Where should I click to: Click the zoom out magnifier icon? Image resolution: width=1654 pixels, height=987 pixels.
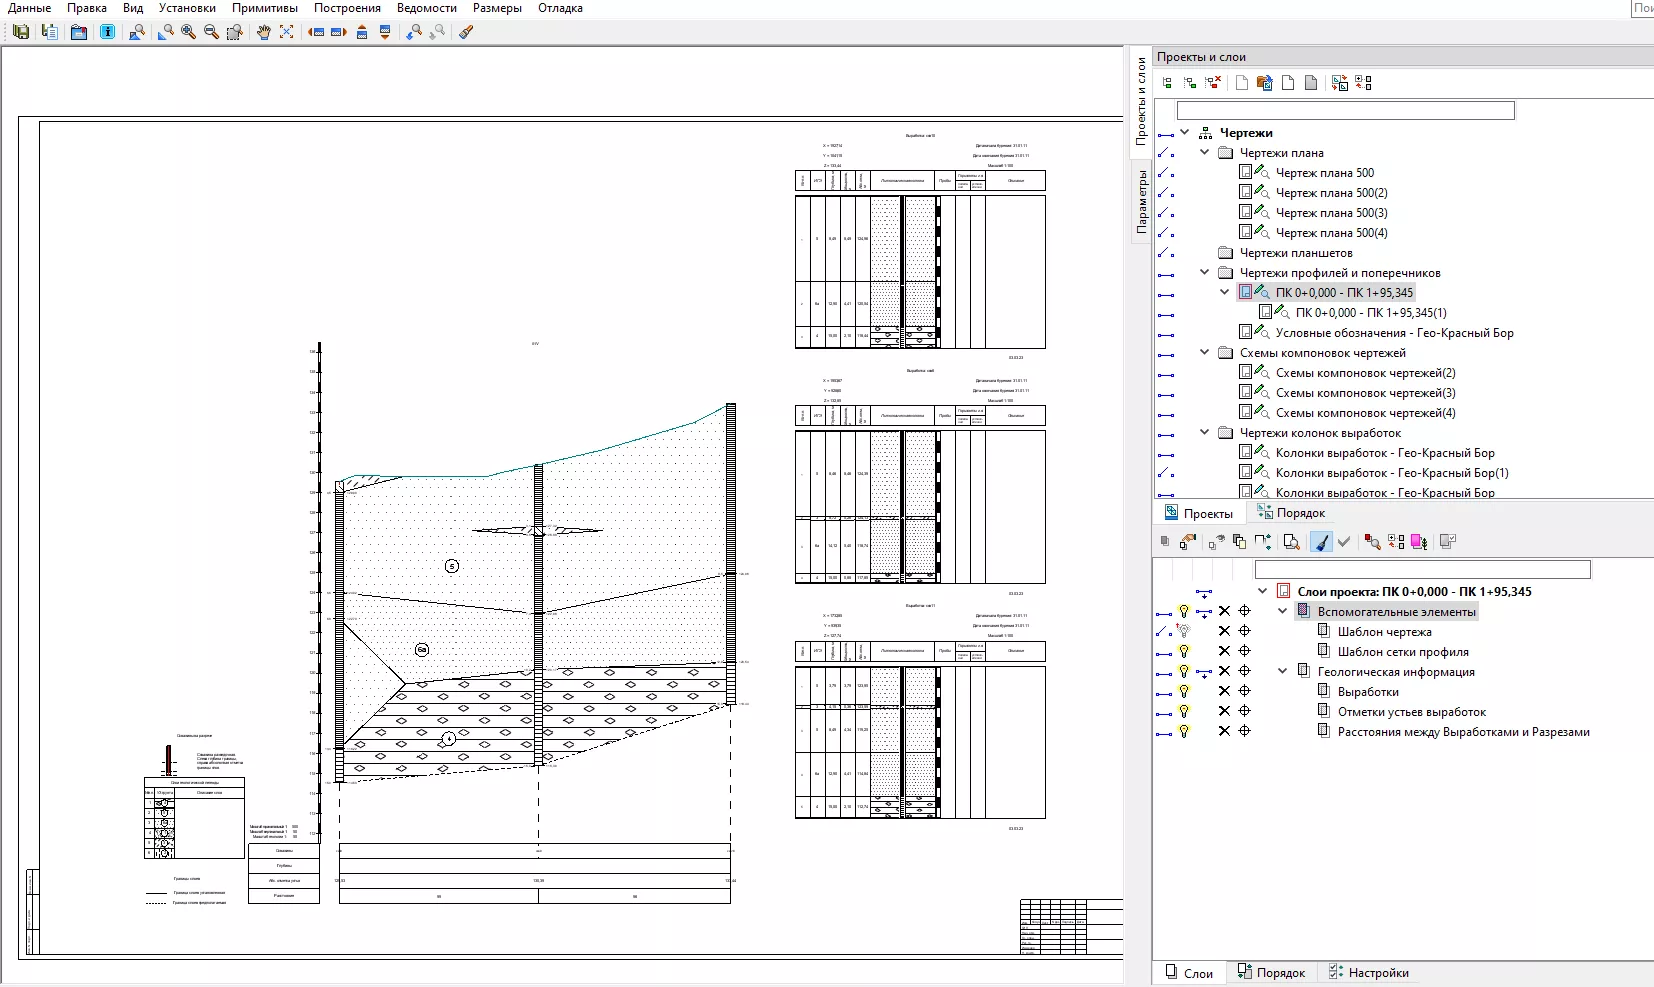click(x=211, y=32)
